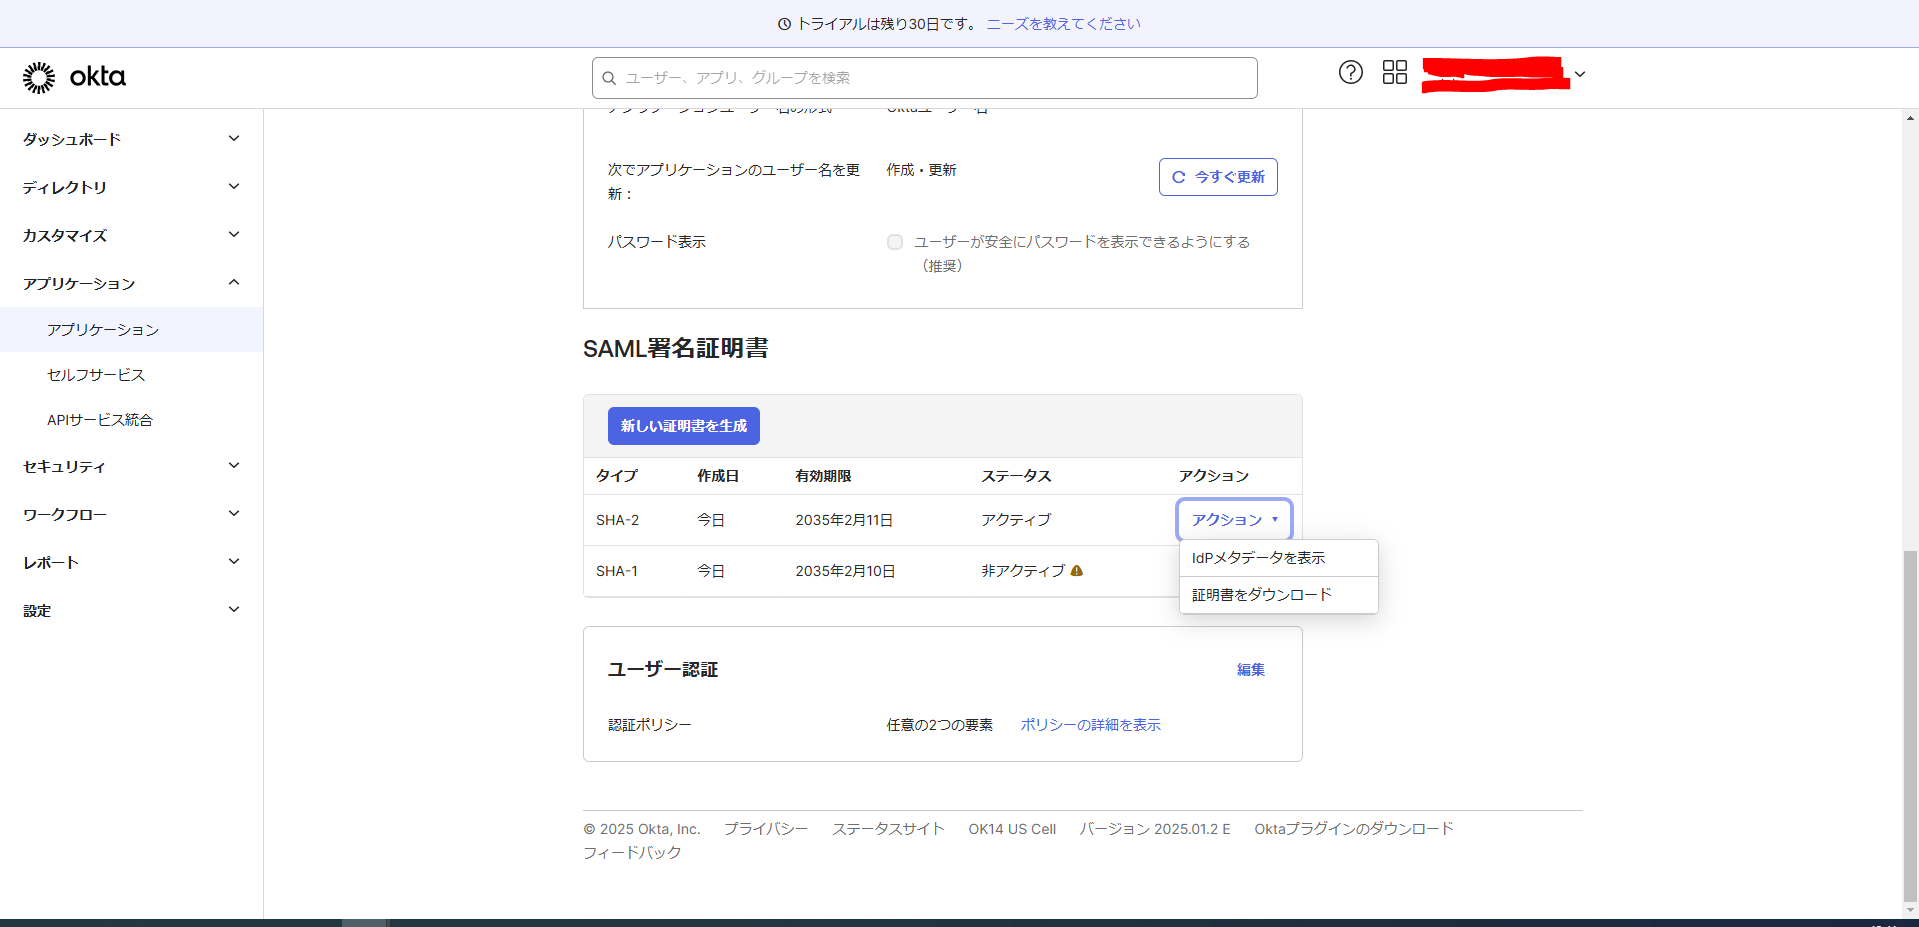Select IdPメタデータを表示 from the menu

point(1279,558)
